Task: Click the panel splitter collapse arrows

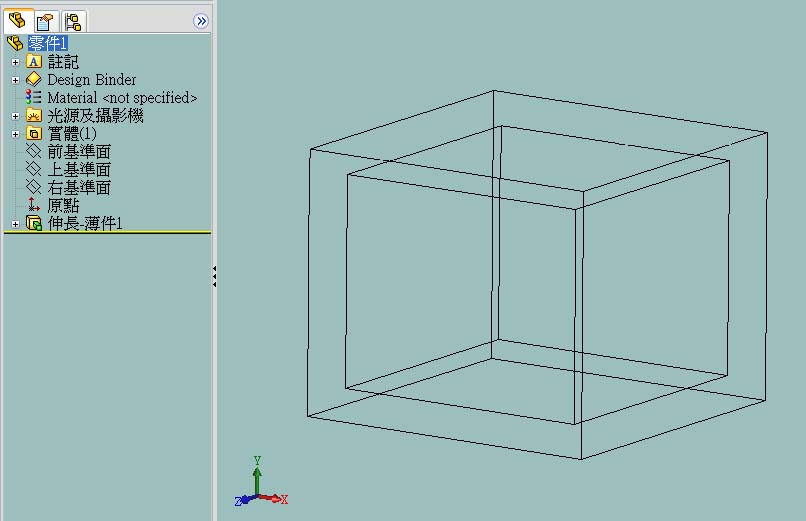Action: coord(214,276)
